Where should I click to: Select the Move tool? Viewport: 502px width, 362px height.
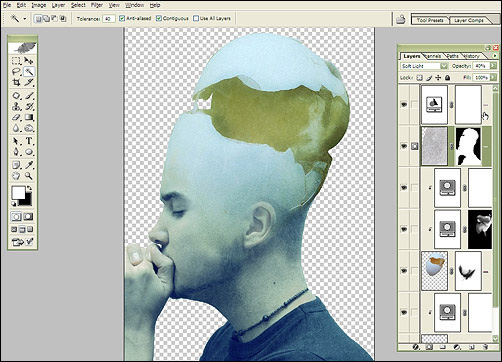(x=29, y=61)
